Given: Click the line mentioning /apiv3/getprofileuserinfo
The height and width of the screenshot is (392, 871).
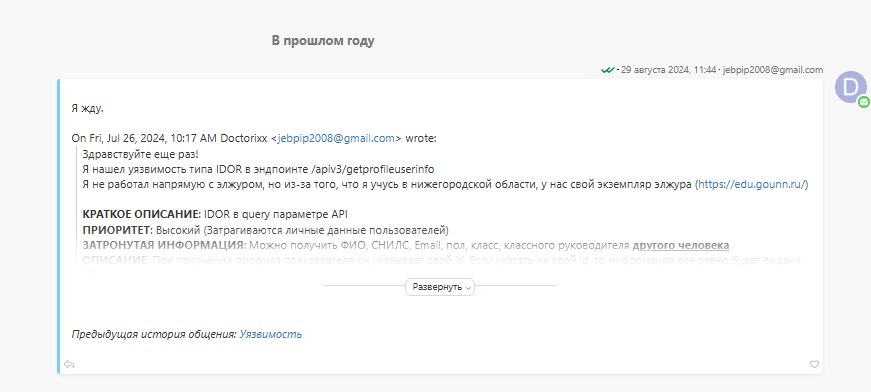Looking at the screenshot, I should pyautogui.click(x=258, y=169).
